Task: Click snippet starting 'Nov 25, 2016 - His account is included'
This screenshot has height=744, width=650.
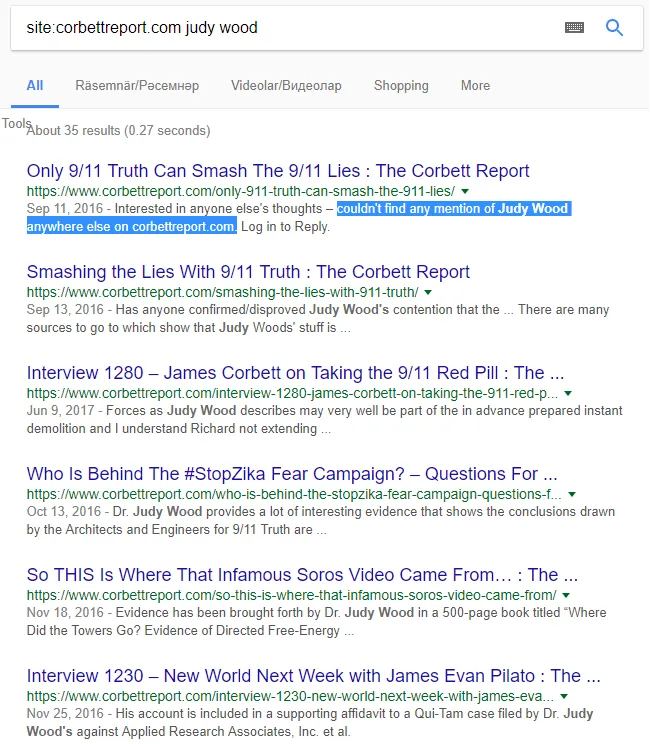Action: (x=310, y=723)
